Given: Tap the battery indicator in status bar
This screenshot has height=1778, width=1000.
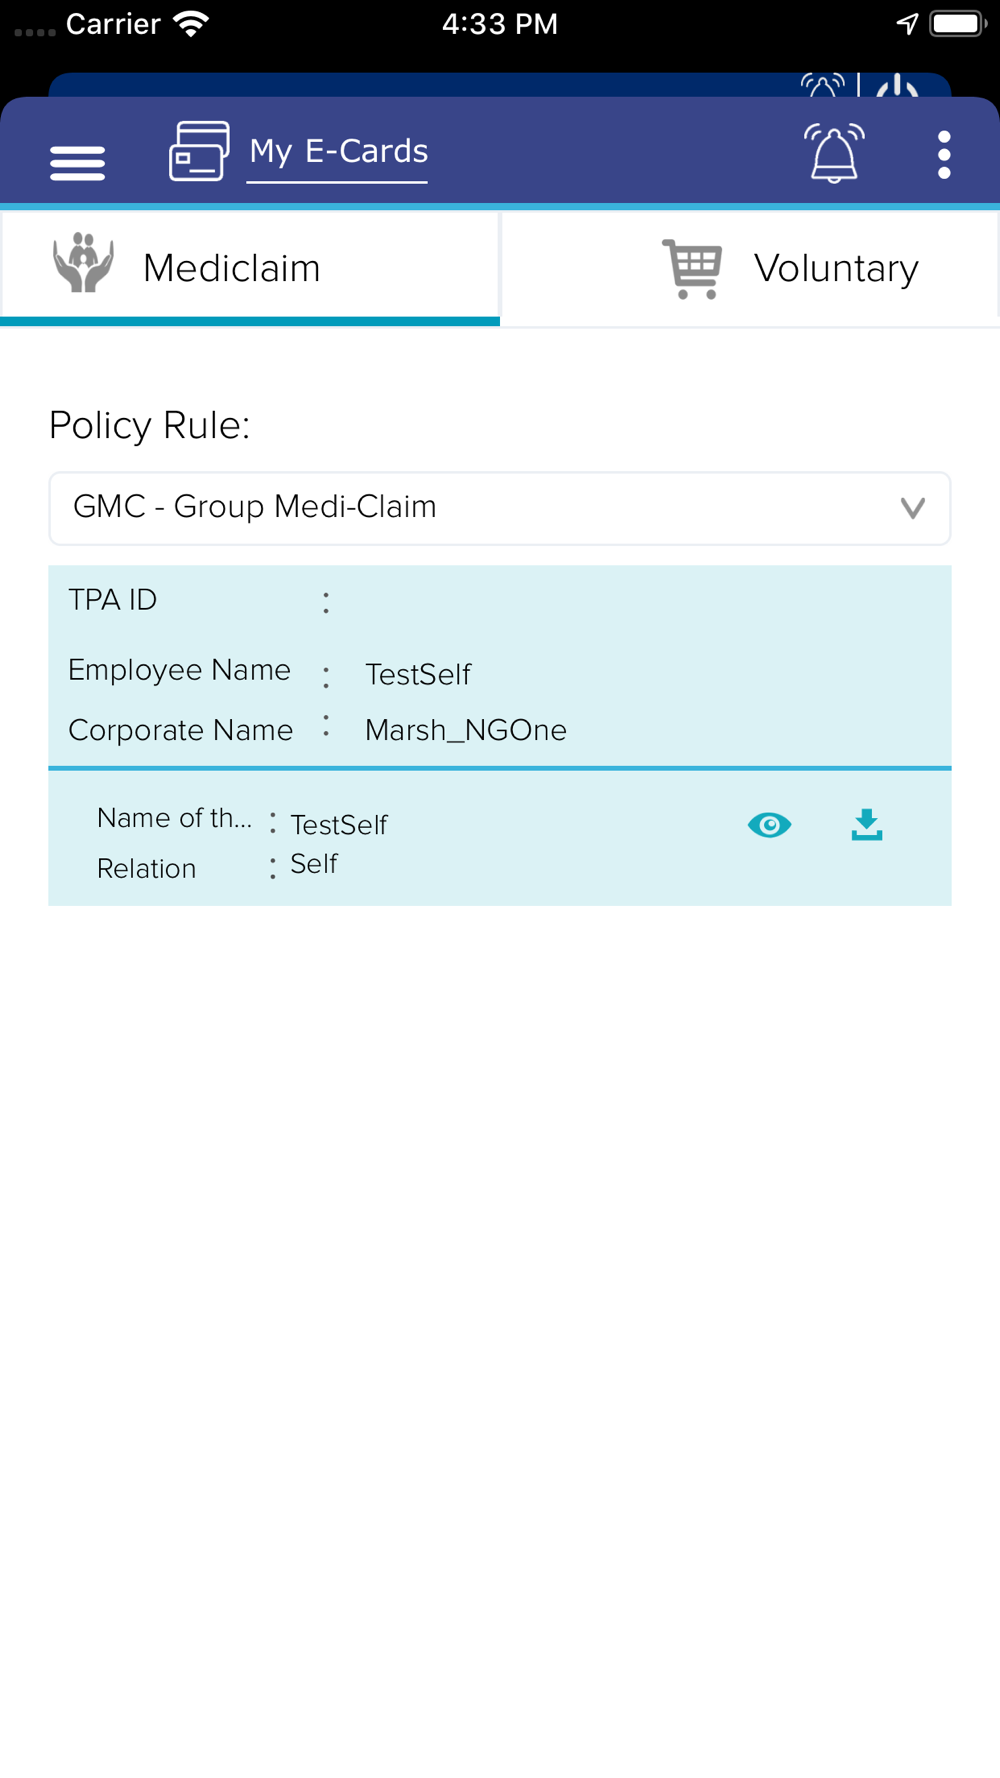Looking at the screenshot, I should (958, 24).
